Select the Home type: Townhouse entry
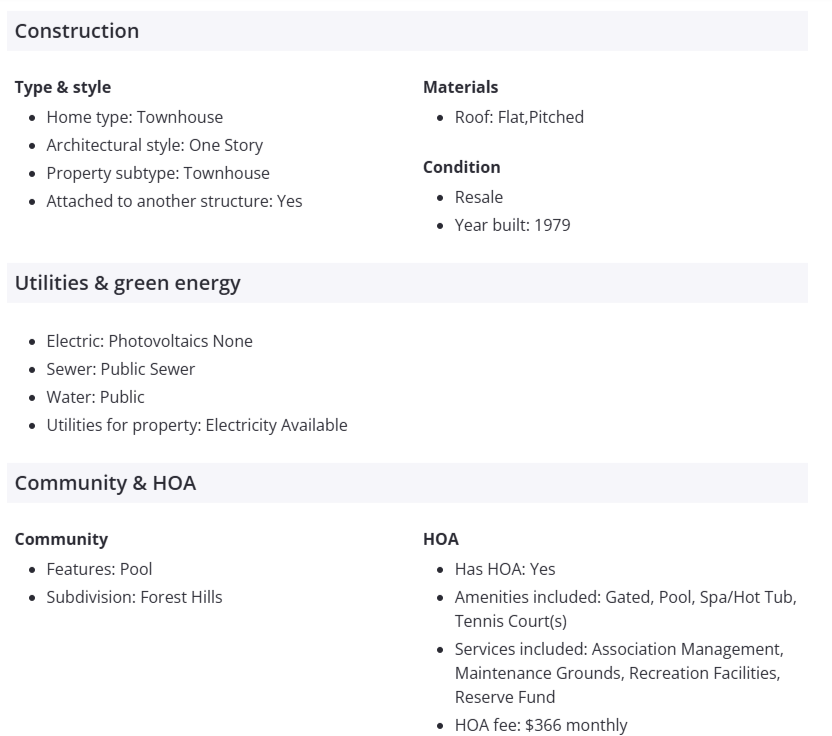 [x=134, y=117]
